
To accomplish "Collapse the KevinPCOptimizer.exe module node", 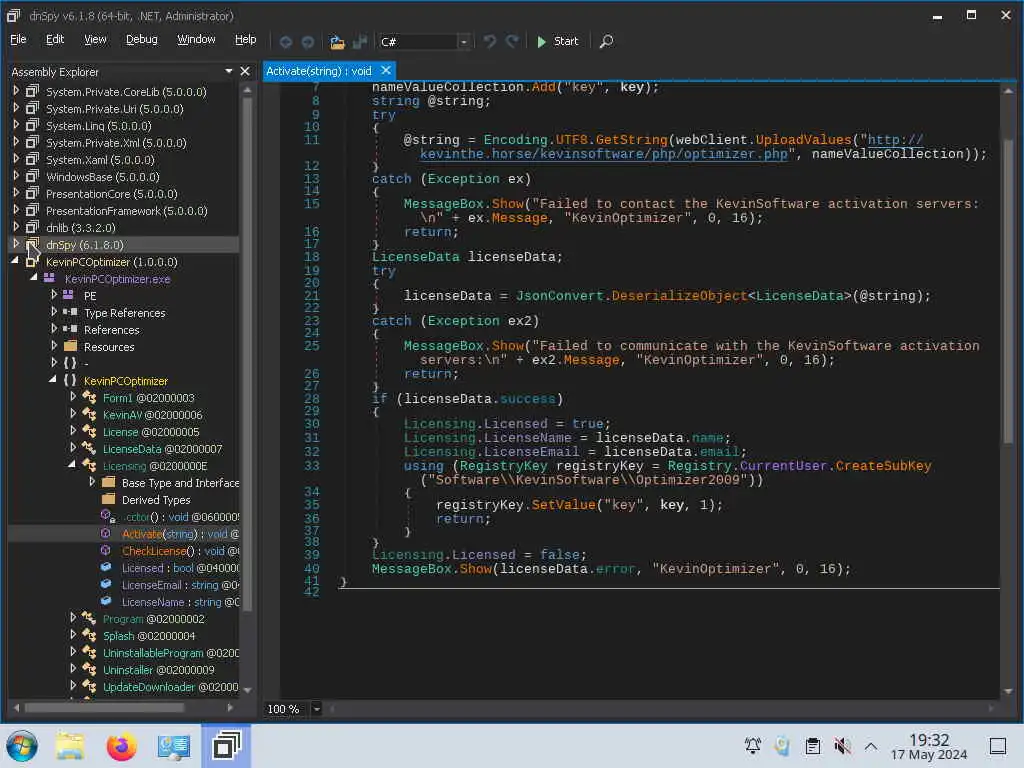I will (x=34, y=278).
